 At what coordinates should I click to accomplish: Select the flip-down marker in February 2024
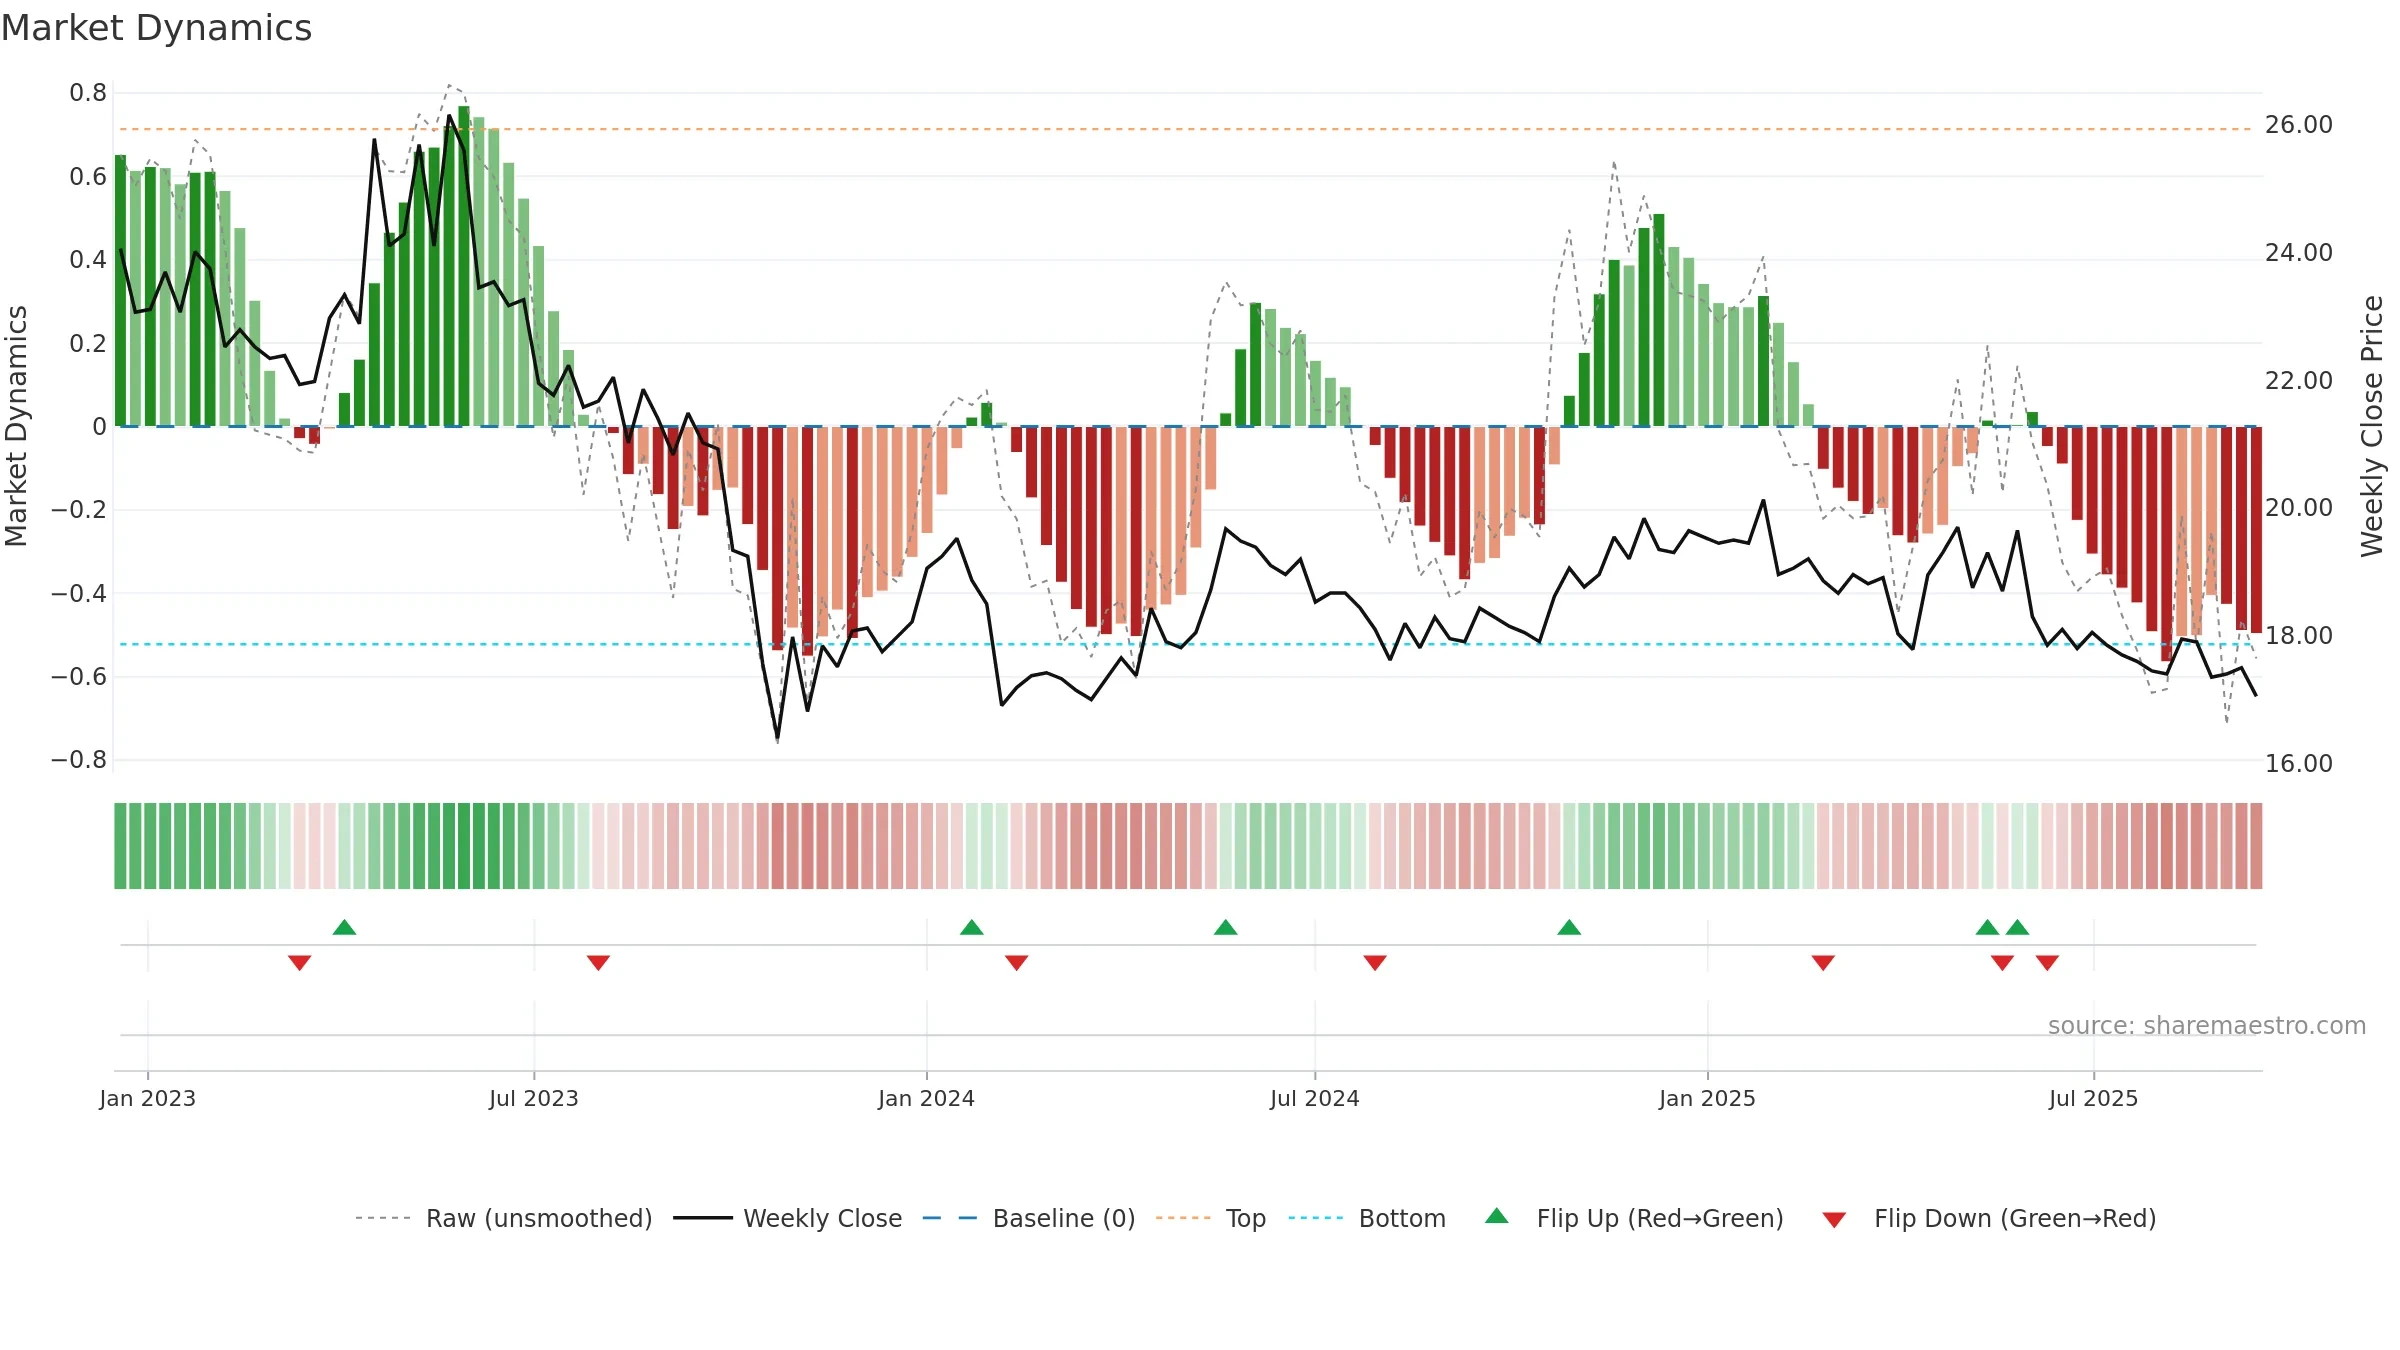coord(1017,963)
